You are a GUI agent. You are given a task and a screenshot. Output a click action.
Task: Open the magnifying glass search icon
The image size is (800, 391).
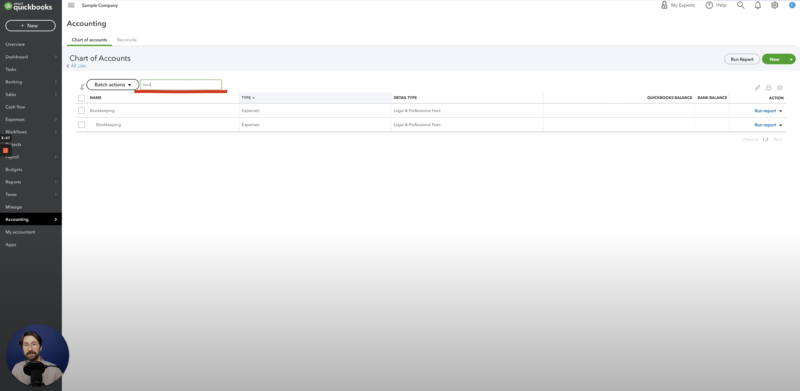point(740,5)
